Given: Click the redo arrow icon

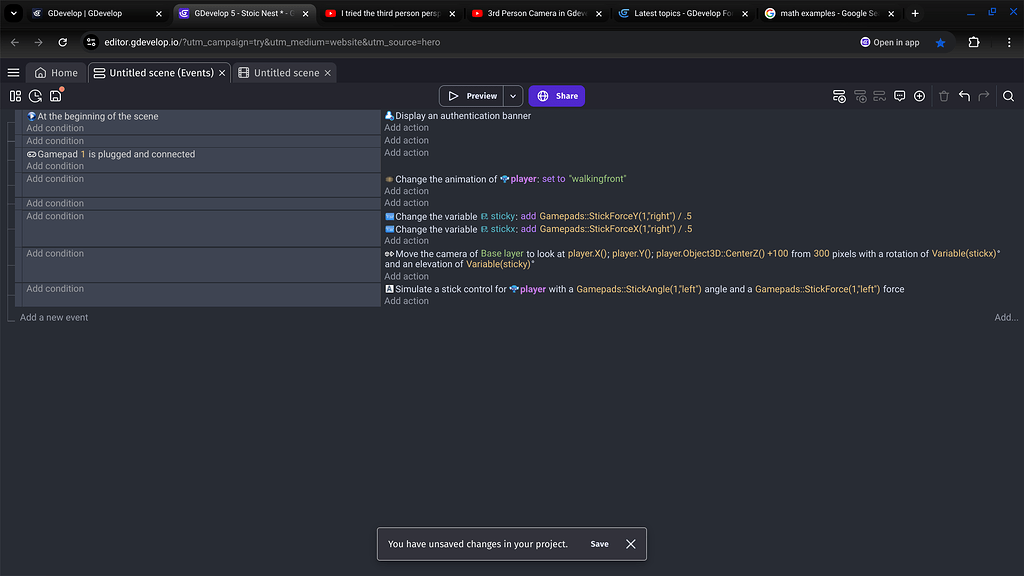Looking at the screenshot, I should (x=982, y=96).
